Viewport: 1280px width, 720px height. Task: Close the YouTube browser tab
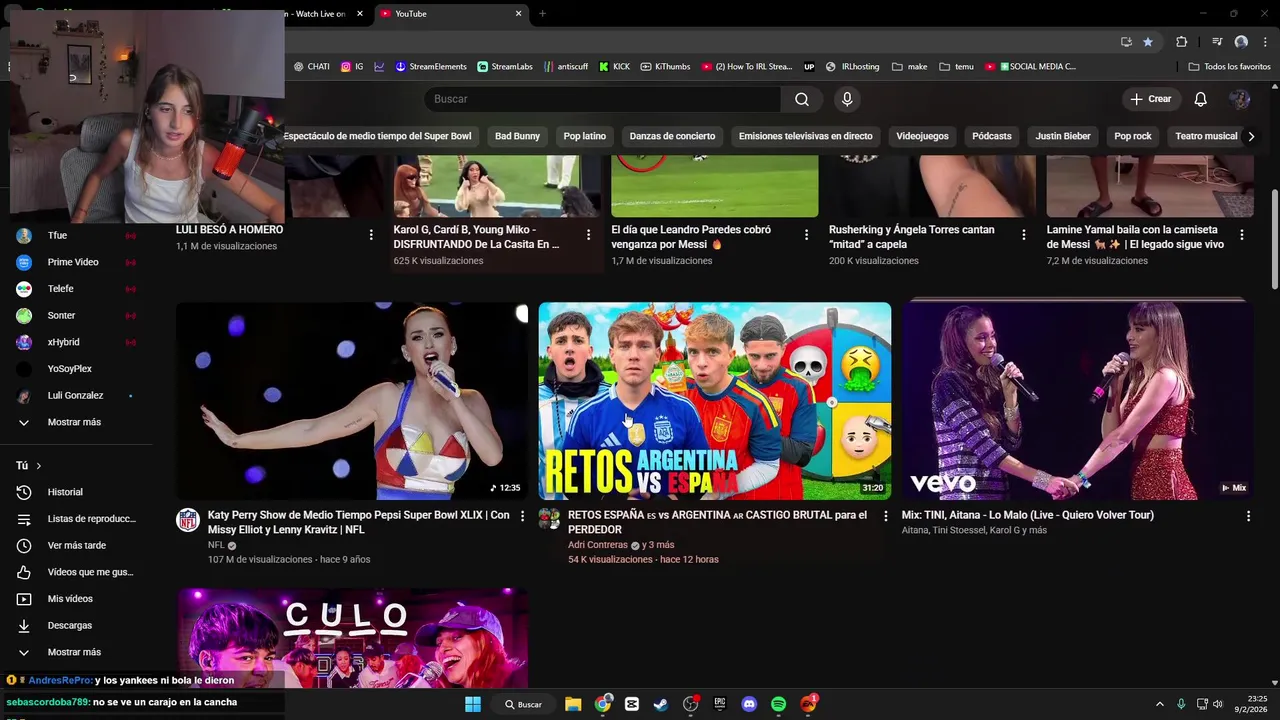click(518, 14)
